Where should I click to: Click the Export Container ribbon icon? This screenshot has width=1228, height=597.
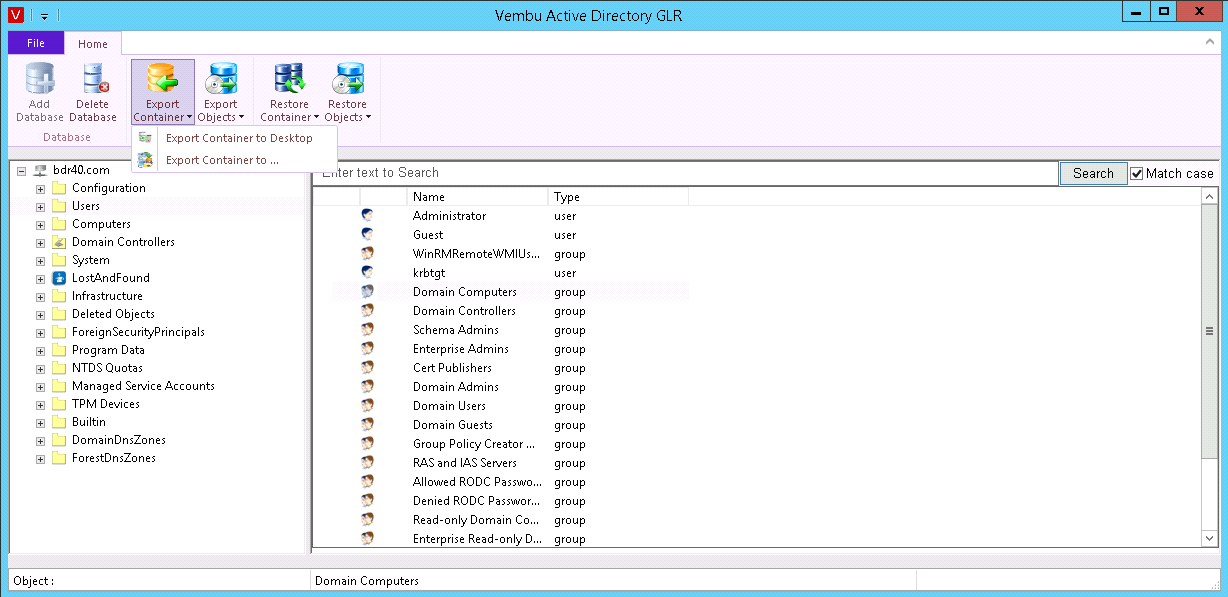pos(162,78)
